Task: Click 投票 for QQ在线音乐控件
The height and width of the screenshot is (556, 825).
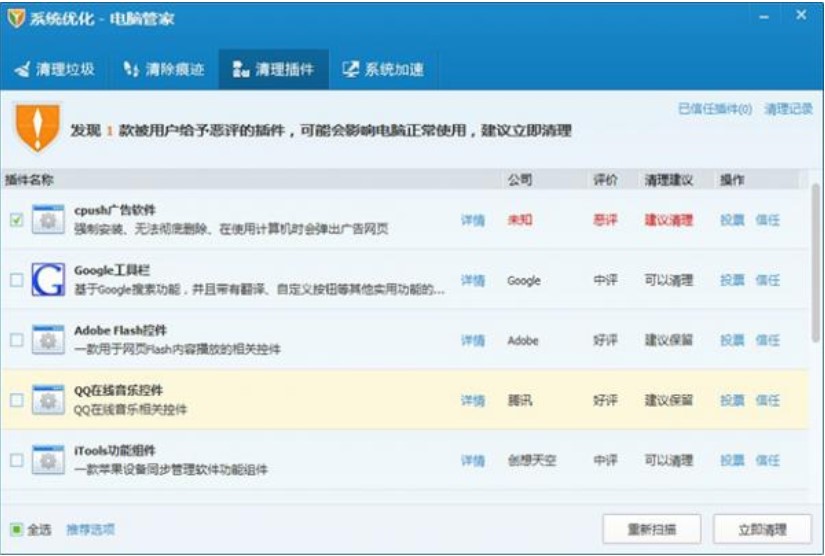Action: point(732,400)
